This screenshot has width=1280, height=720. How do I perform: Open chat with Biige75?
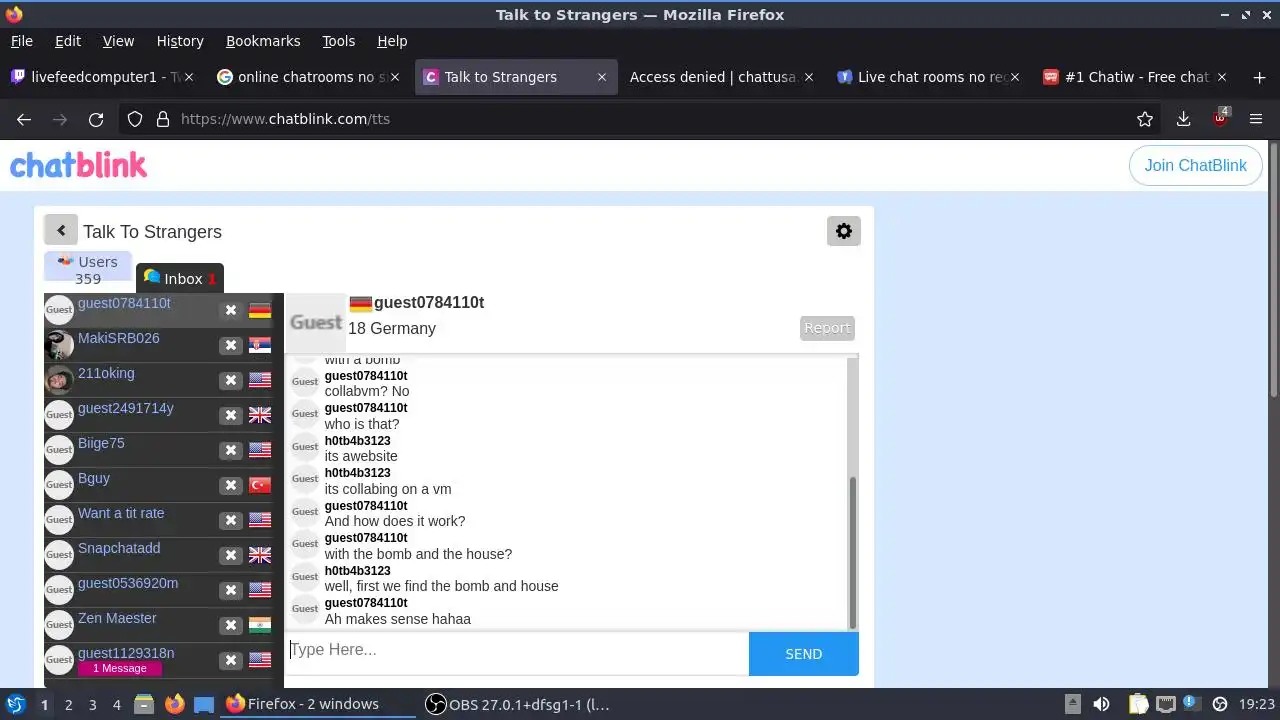[x=101, y=443]
